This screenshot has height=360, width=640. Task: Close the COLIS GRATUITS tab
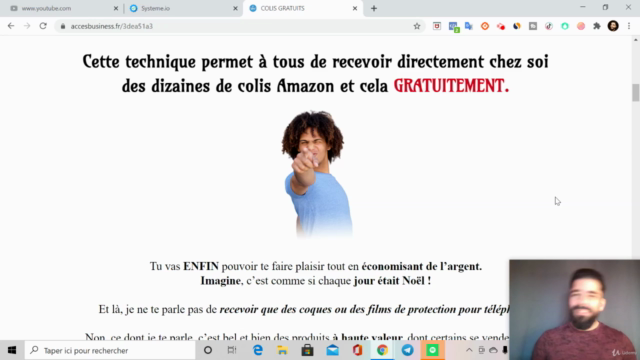(355, 8)
